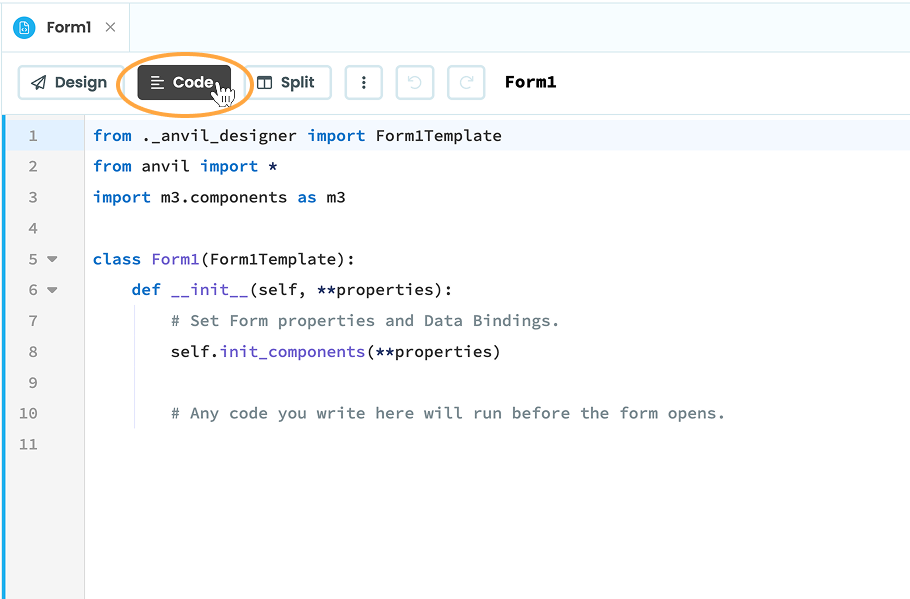The width and height of the screenshot is (910, 599).
Task: Click m3.components in the import statement
Action: point(224,197)
